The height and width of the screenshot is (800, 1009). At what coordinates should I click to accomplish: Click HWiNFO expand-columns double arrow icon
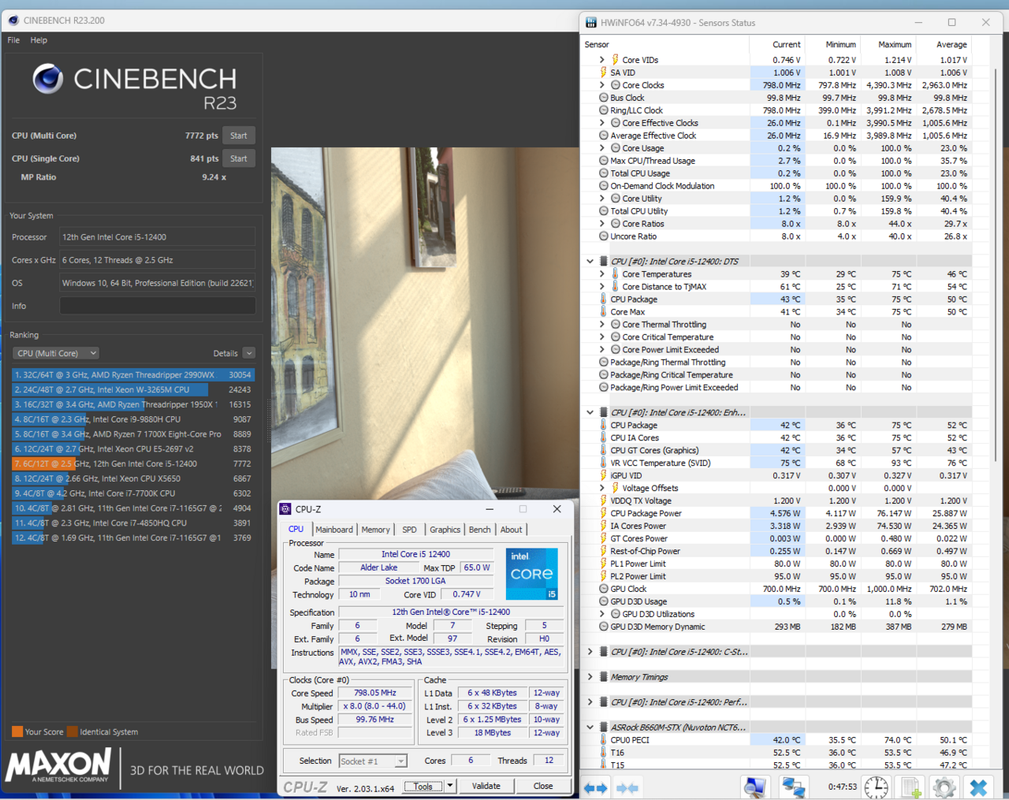(597, 787)
